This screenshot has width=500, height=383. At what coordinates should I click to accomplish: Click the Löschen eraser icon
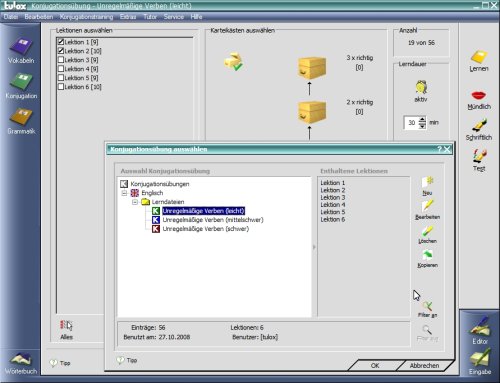point(427,234)
